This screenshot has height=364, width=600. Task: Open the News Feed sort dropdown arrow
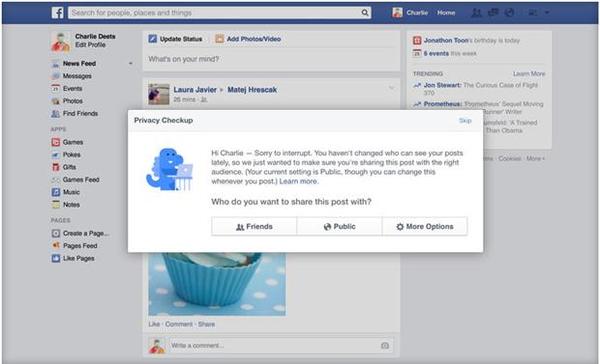pos(130,64)
